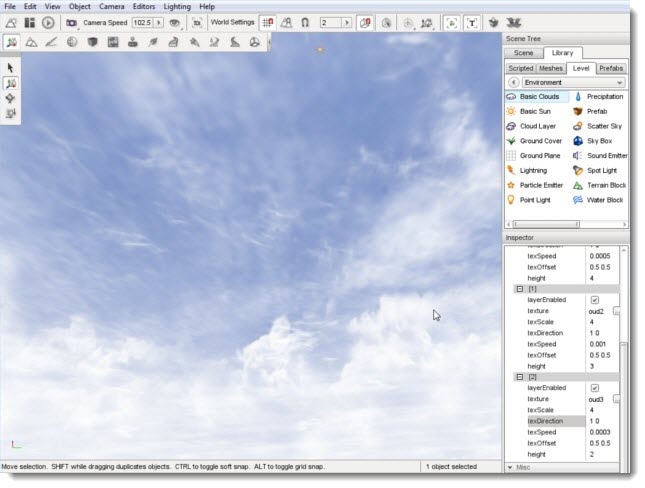Toggle the object icon rendering button
This screenshot has height=488, width=645.
point(451,23)
